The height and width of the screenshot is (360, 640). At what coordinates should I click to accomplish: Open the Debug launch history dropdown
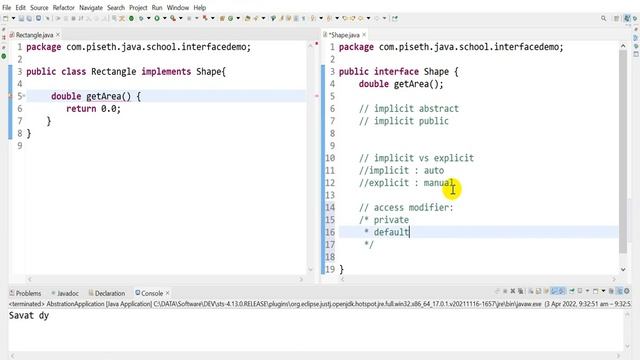149,18
